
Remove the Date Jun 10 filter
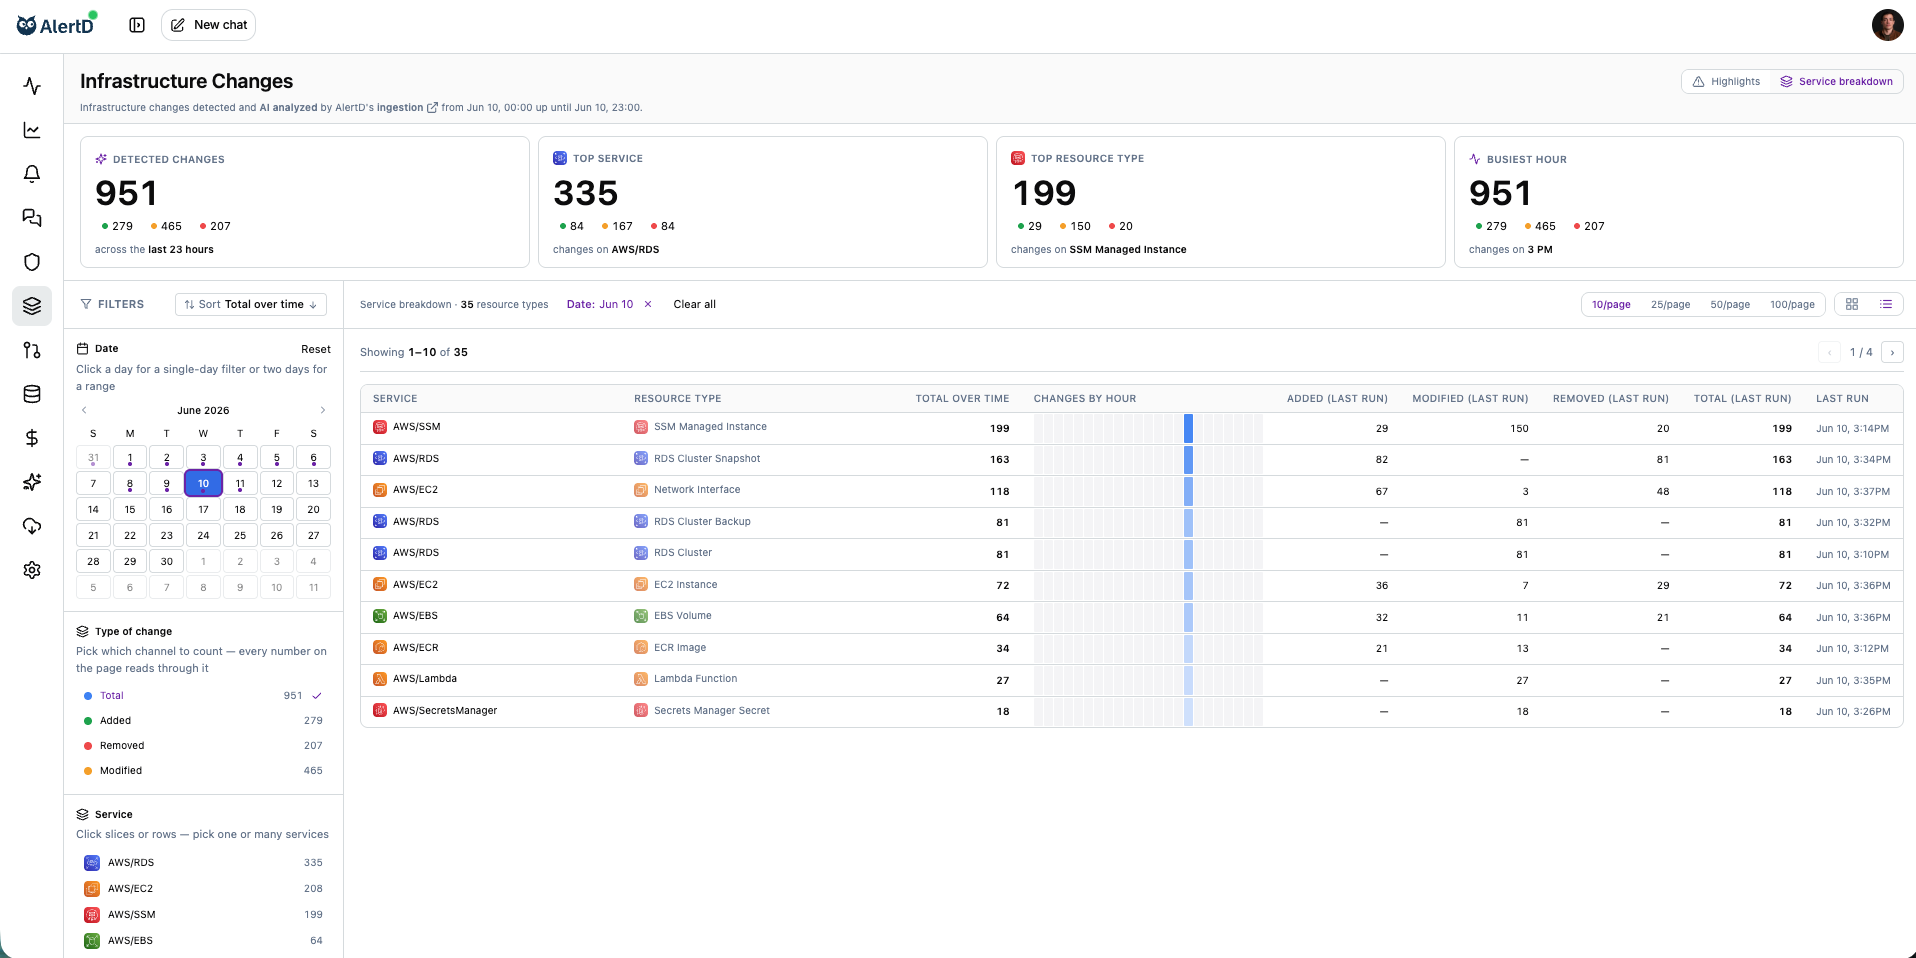(648, 304)
